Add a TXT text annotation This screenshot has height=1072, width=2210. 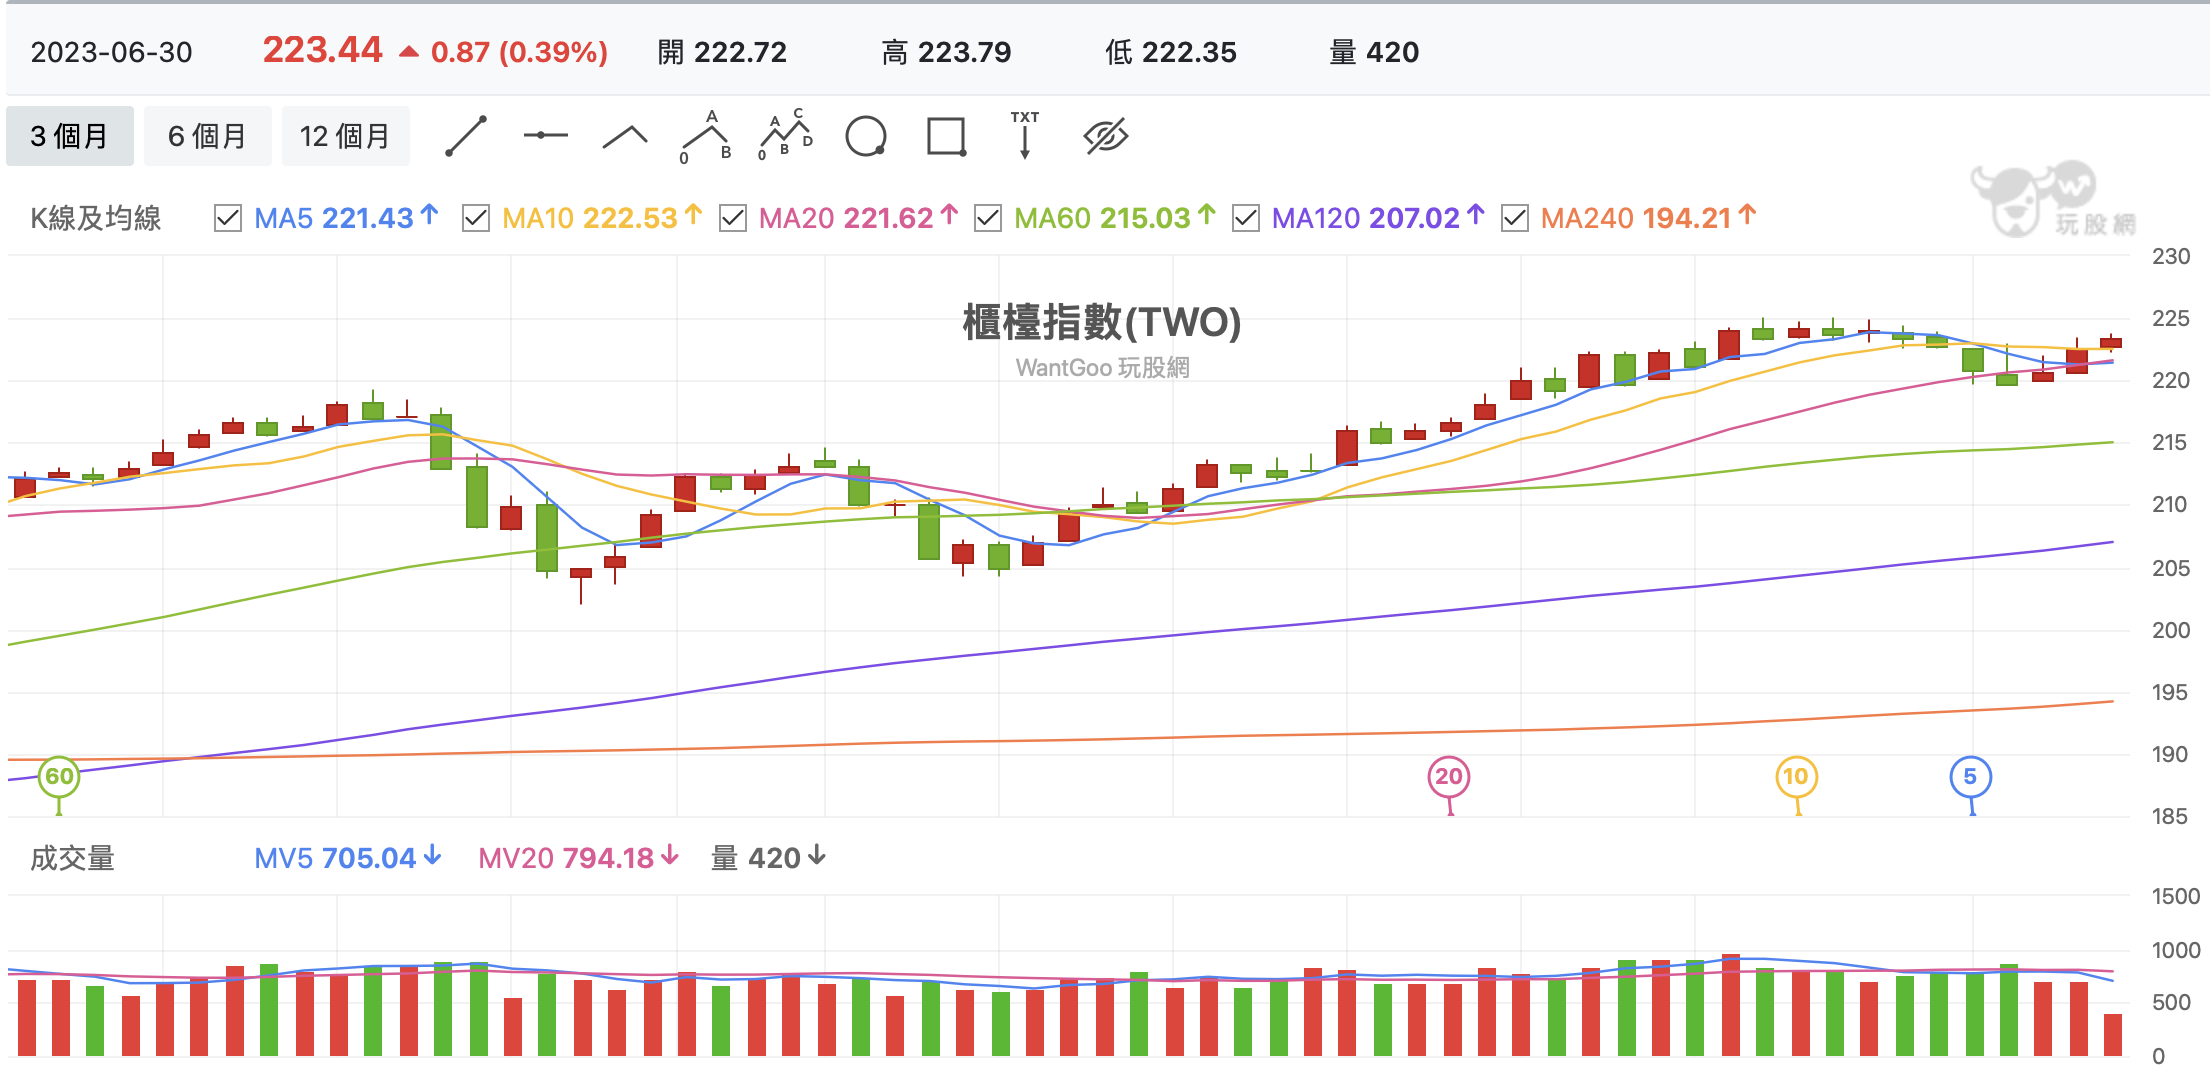pos(1025,135)
